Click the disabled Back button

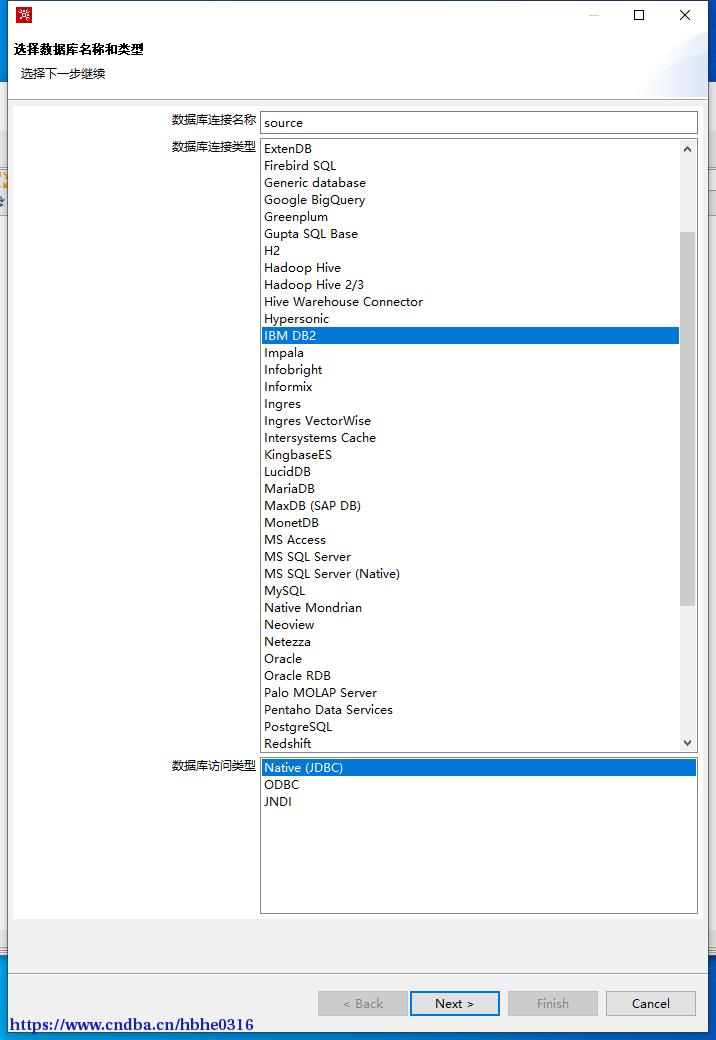[363, 1004]
